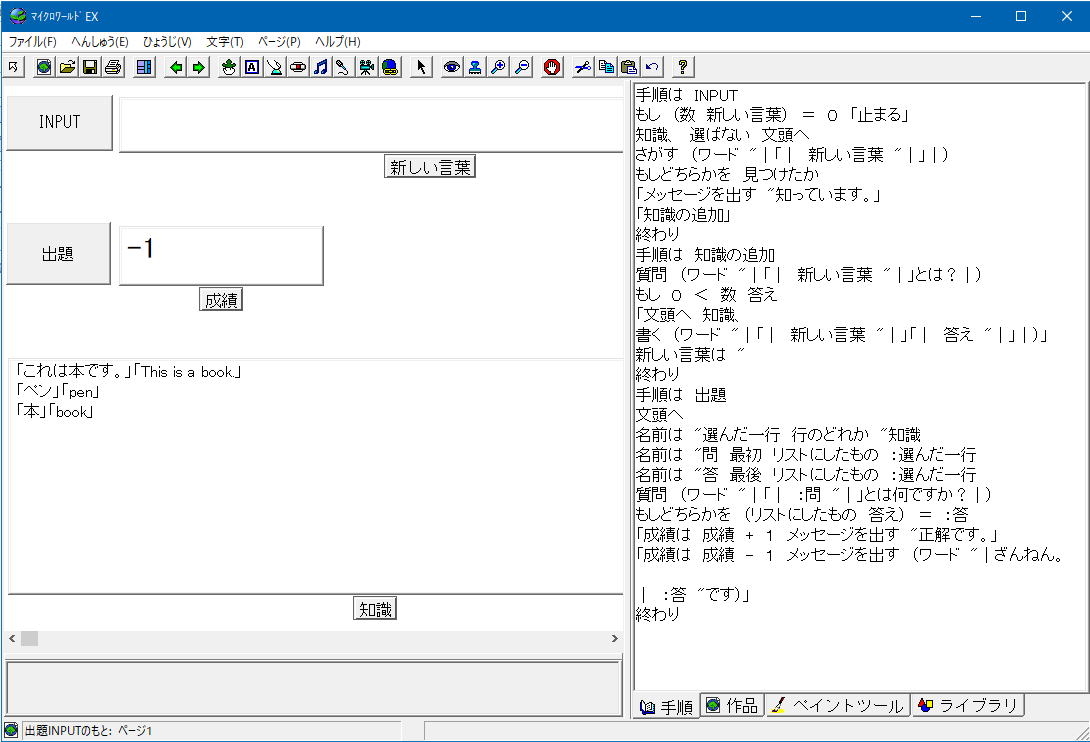Go to next page with green right arrow
The height and width of the screenshot is (742, 1090).
click(199, 67)
